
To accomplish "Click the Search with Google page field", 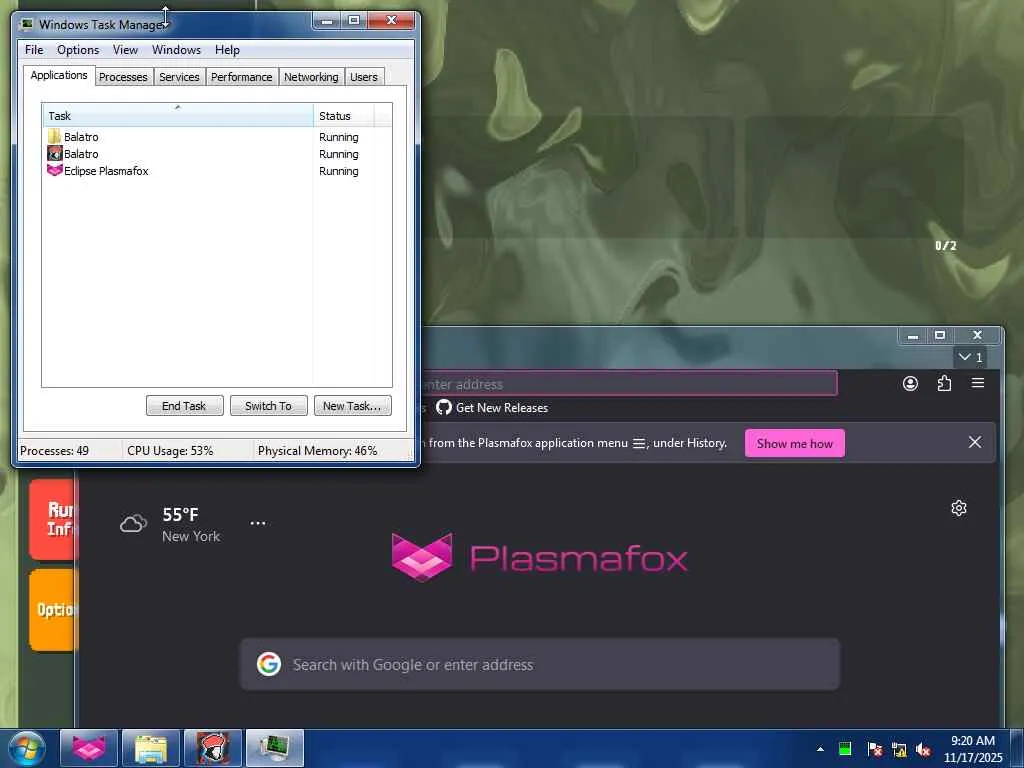I will pyautogui.click(x=539, y=664).
